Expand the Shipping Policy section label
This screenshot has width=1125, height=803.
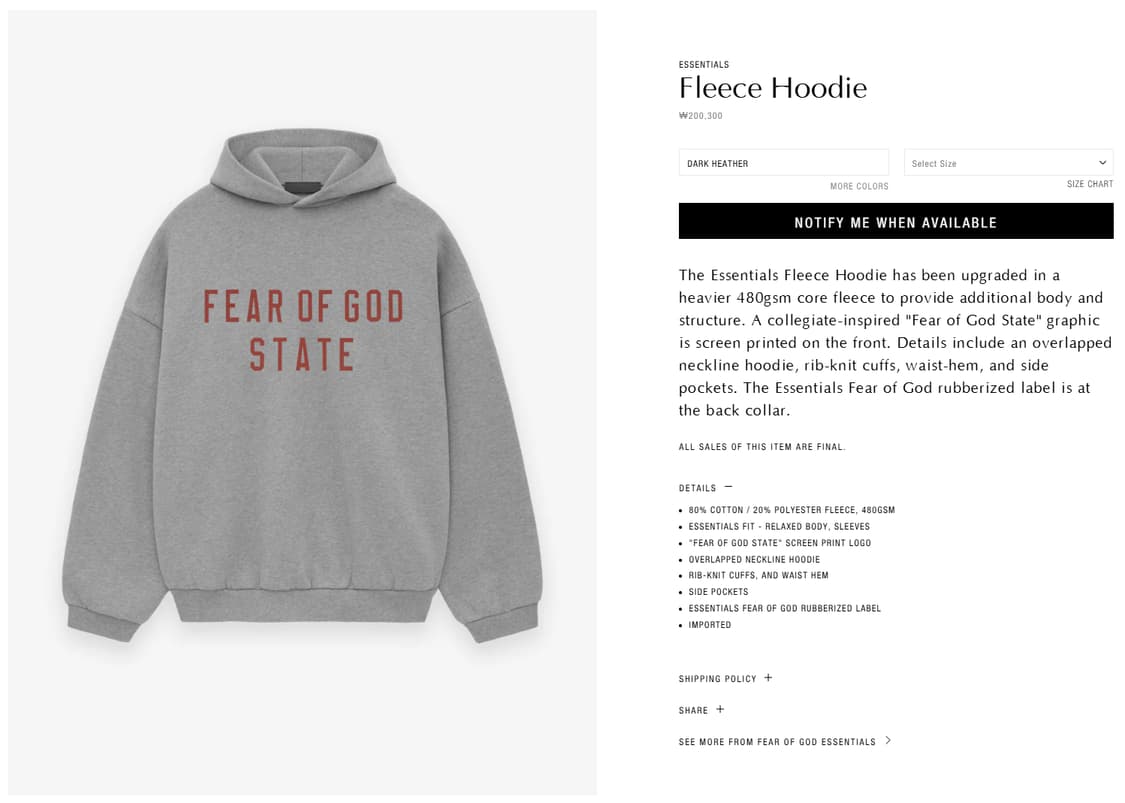pyautogui.click(x=717, y=679)
